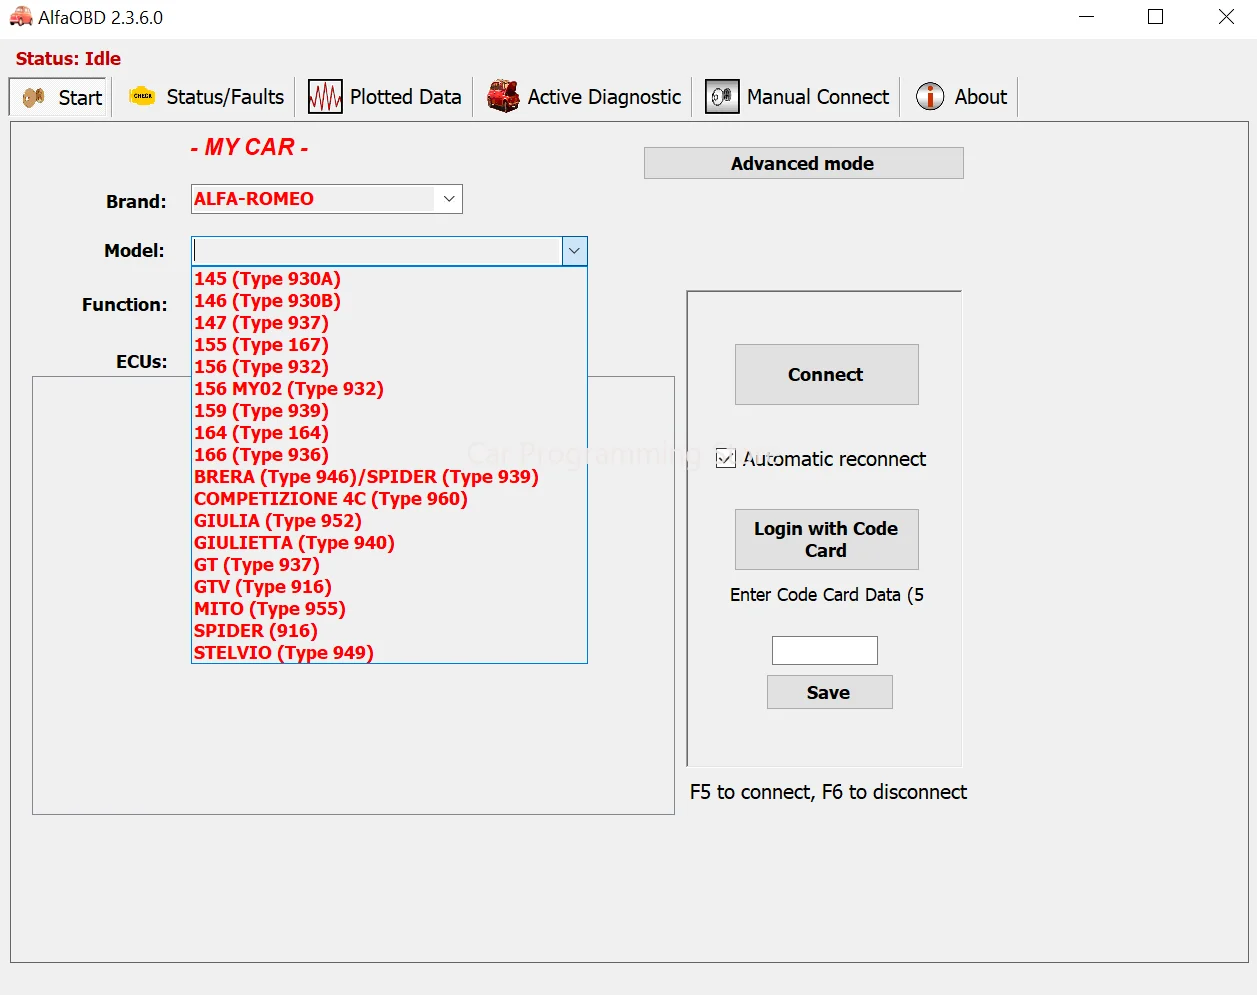Click the Manual Connect icon
The image size is (1257, 995).
coord(722,97)
